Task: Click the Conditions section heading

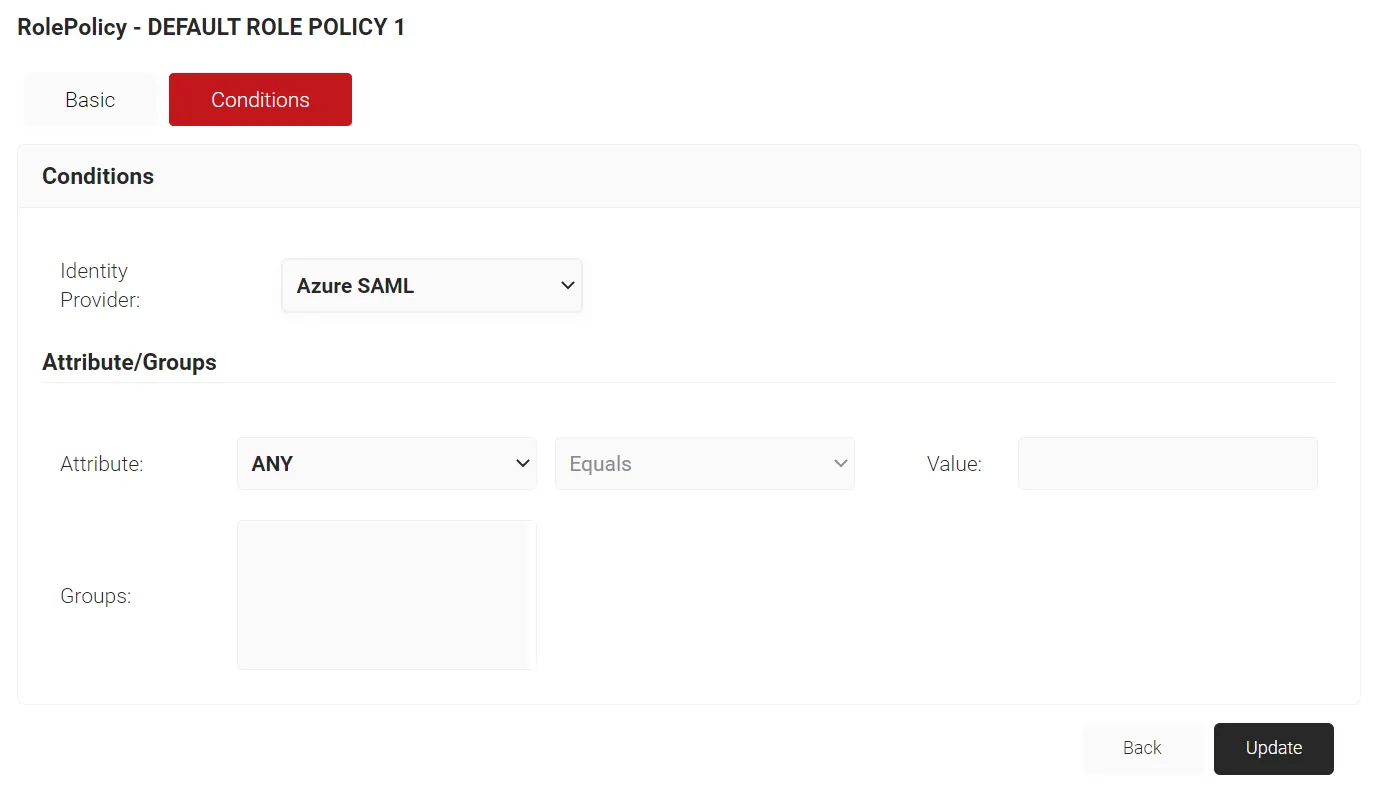Action: [98, 176]
